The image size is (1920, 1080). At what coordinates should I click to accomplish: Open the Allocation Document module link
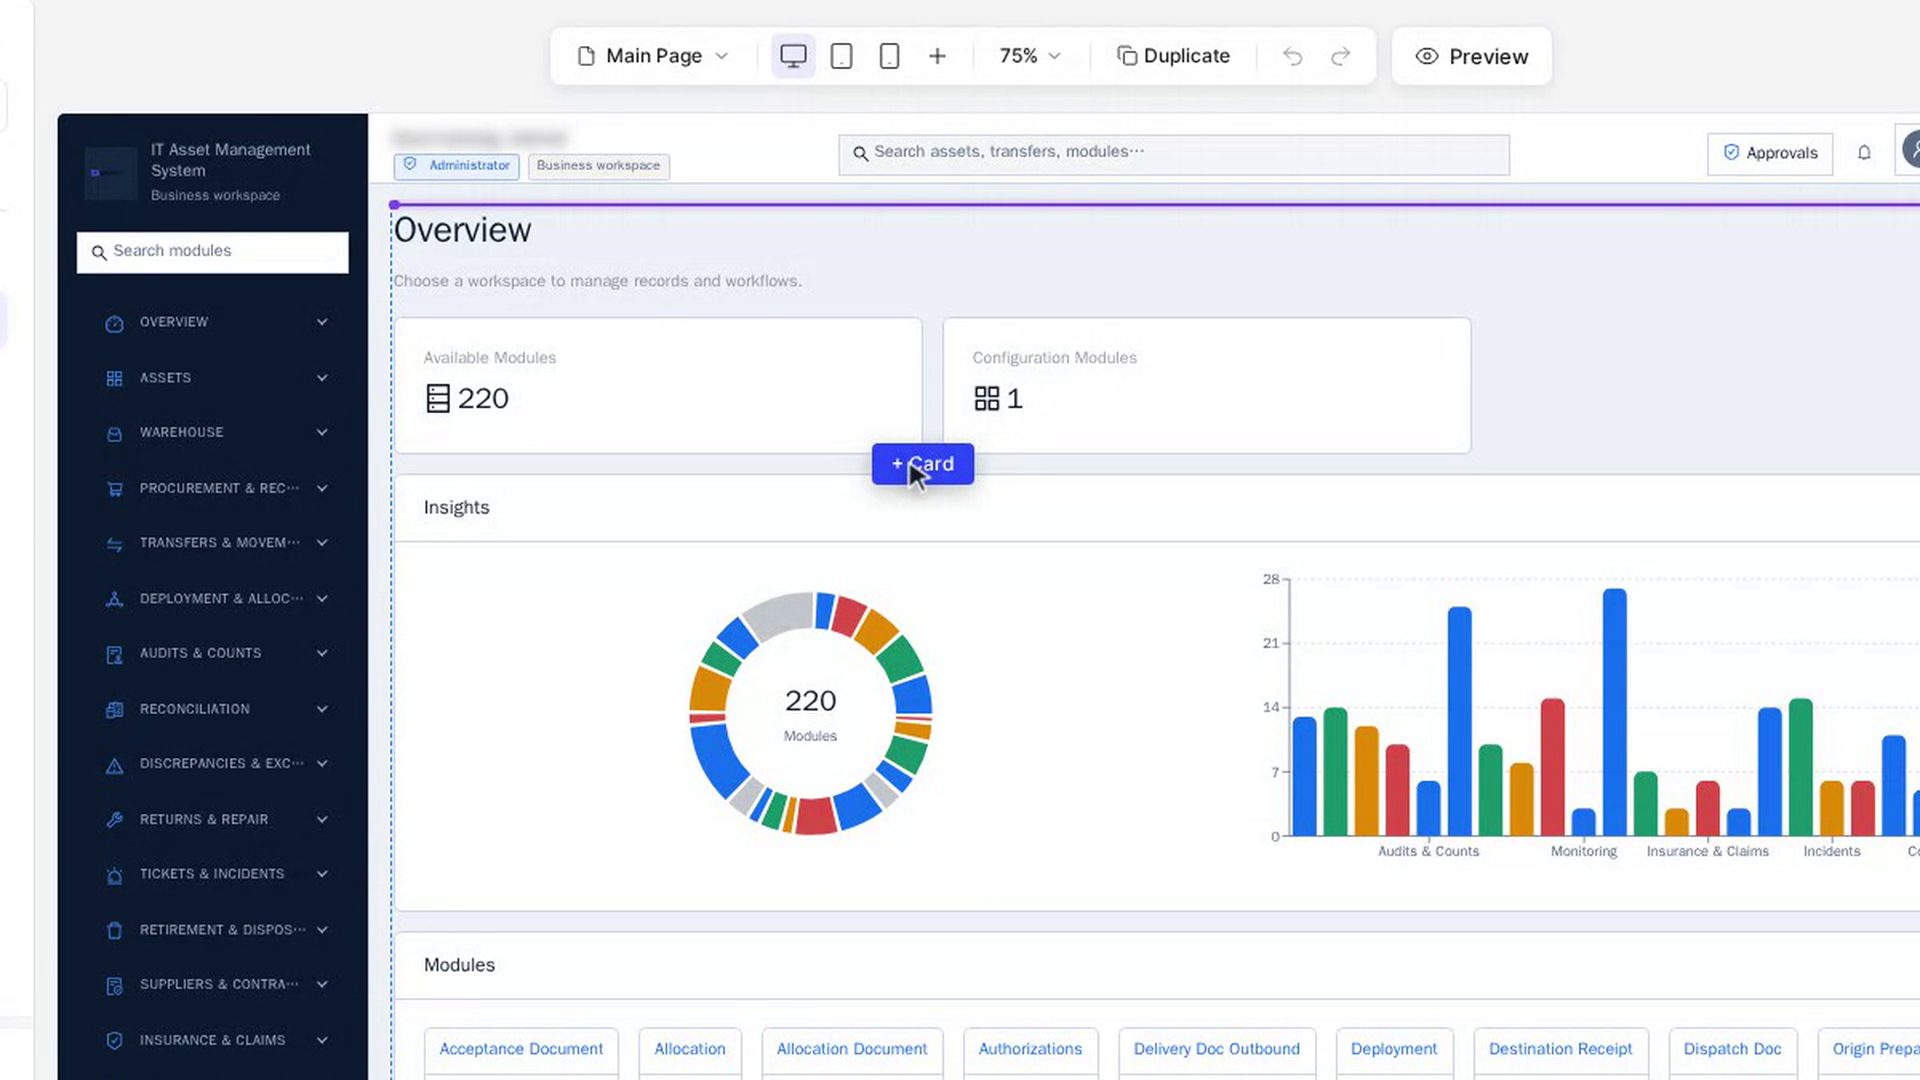pyautogui.click(x=852, y=1049)
